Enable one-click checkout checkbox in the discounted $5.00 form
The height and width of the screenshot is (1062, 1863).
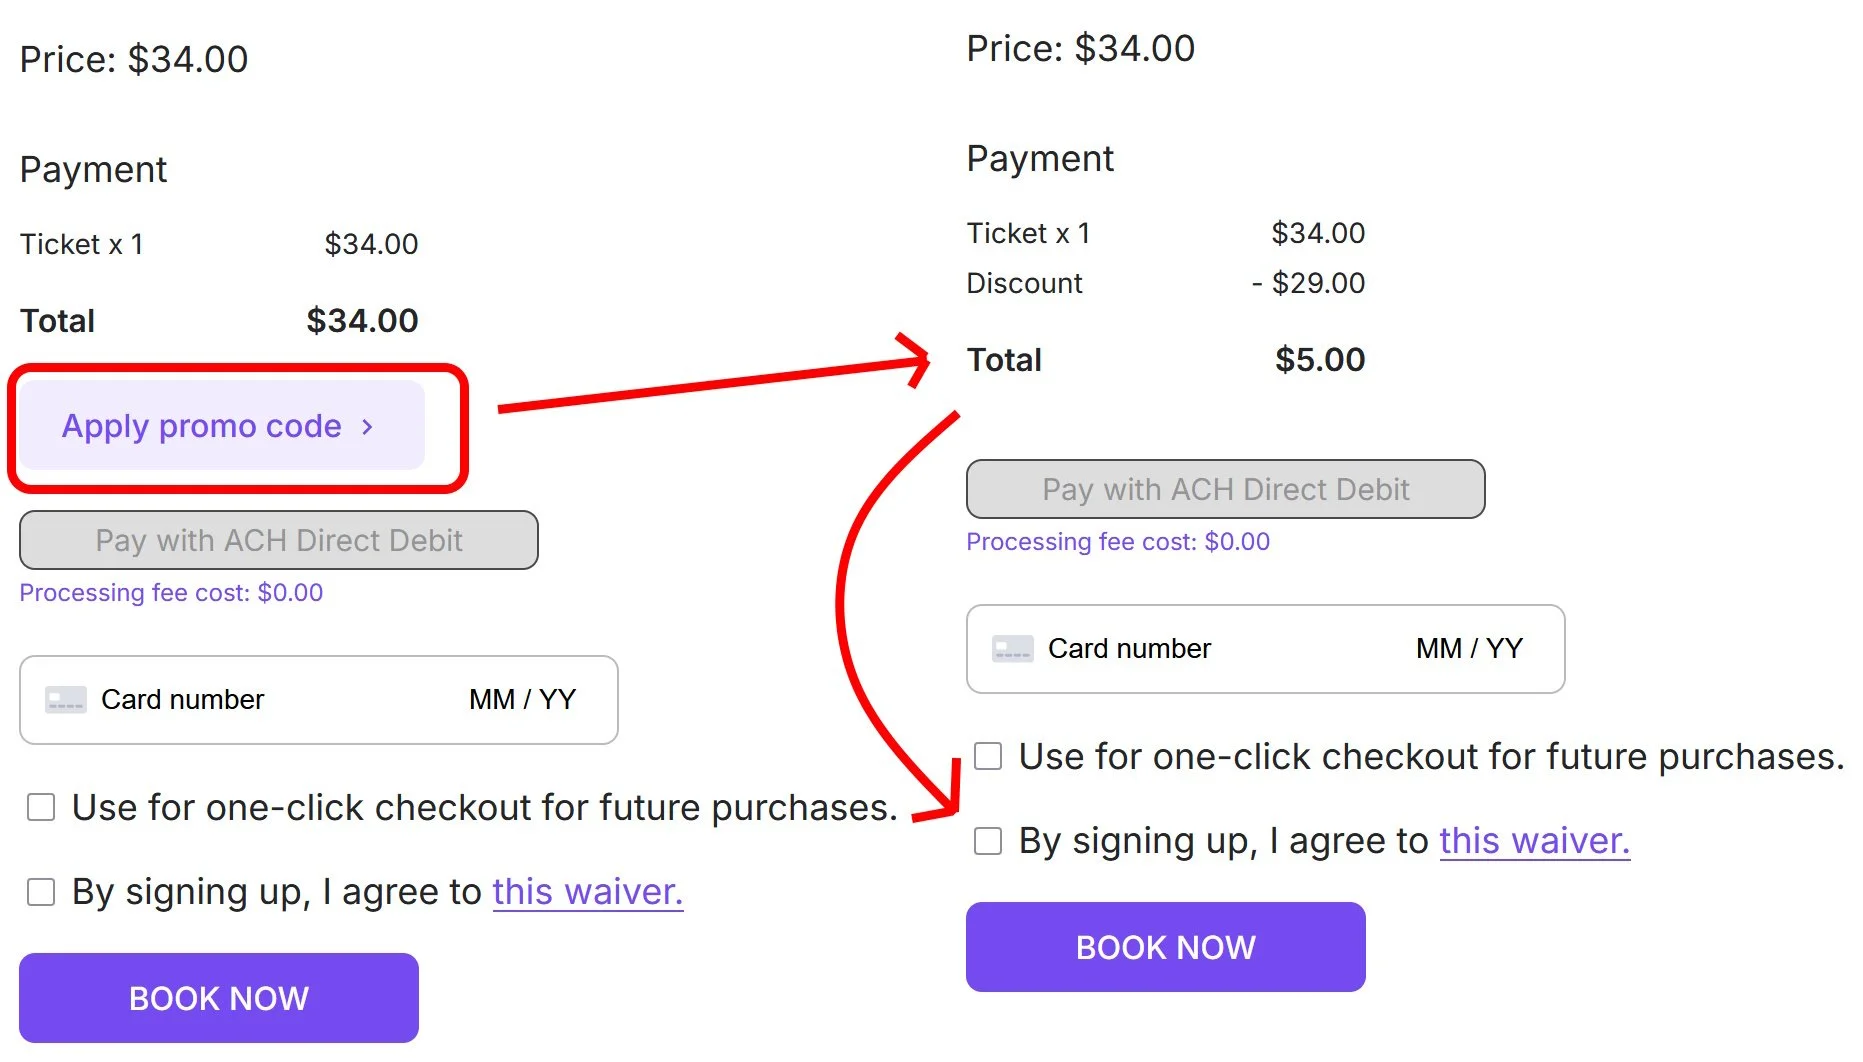(988, 756)
